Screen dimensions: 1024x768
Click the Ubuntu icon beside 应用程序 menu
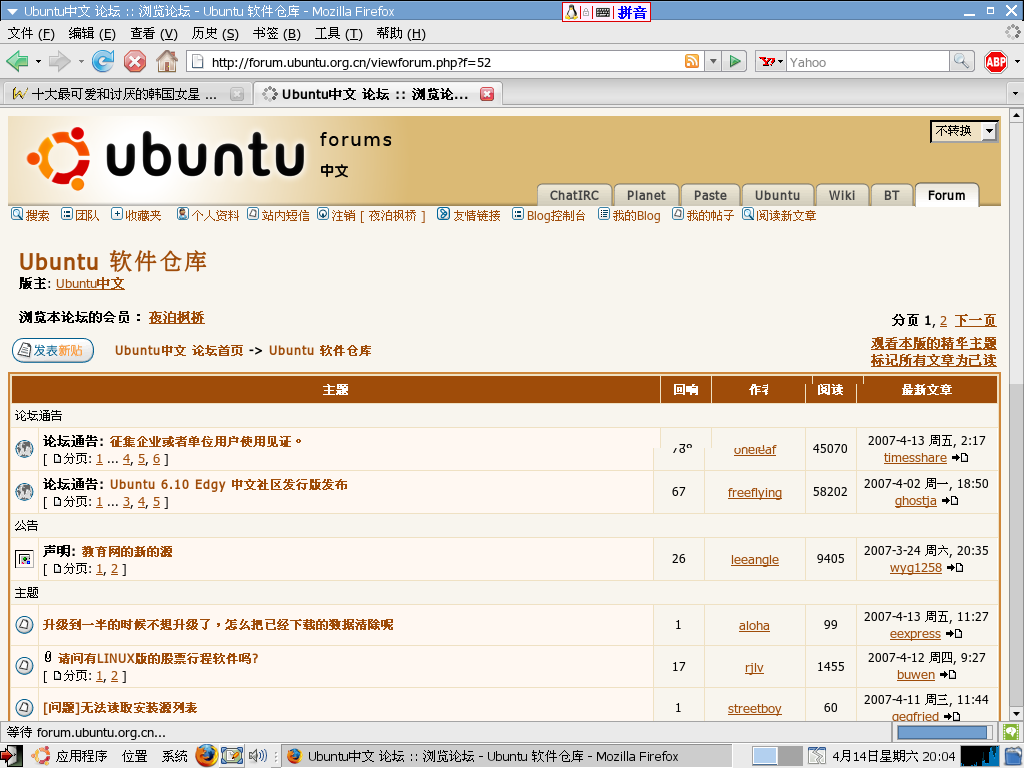(40, 756)
